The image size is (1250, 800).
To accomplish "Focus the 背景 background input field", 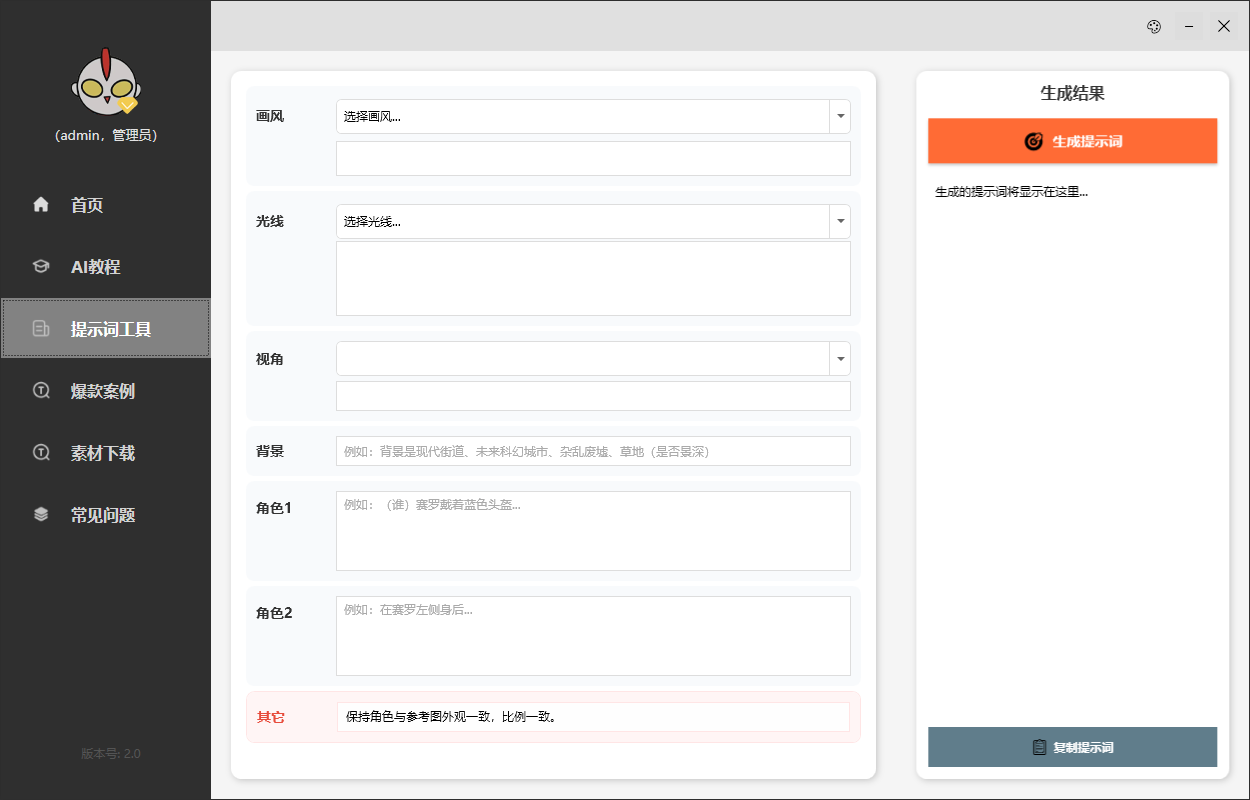I will 592,451.
